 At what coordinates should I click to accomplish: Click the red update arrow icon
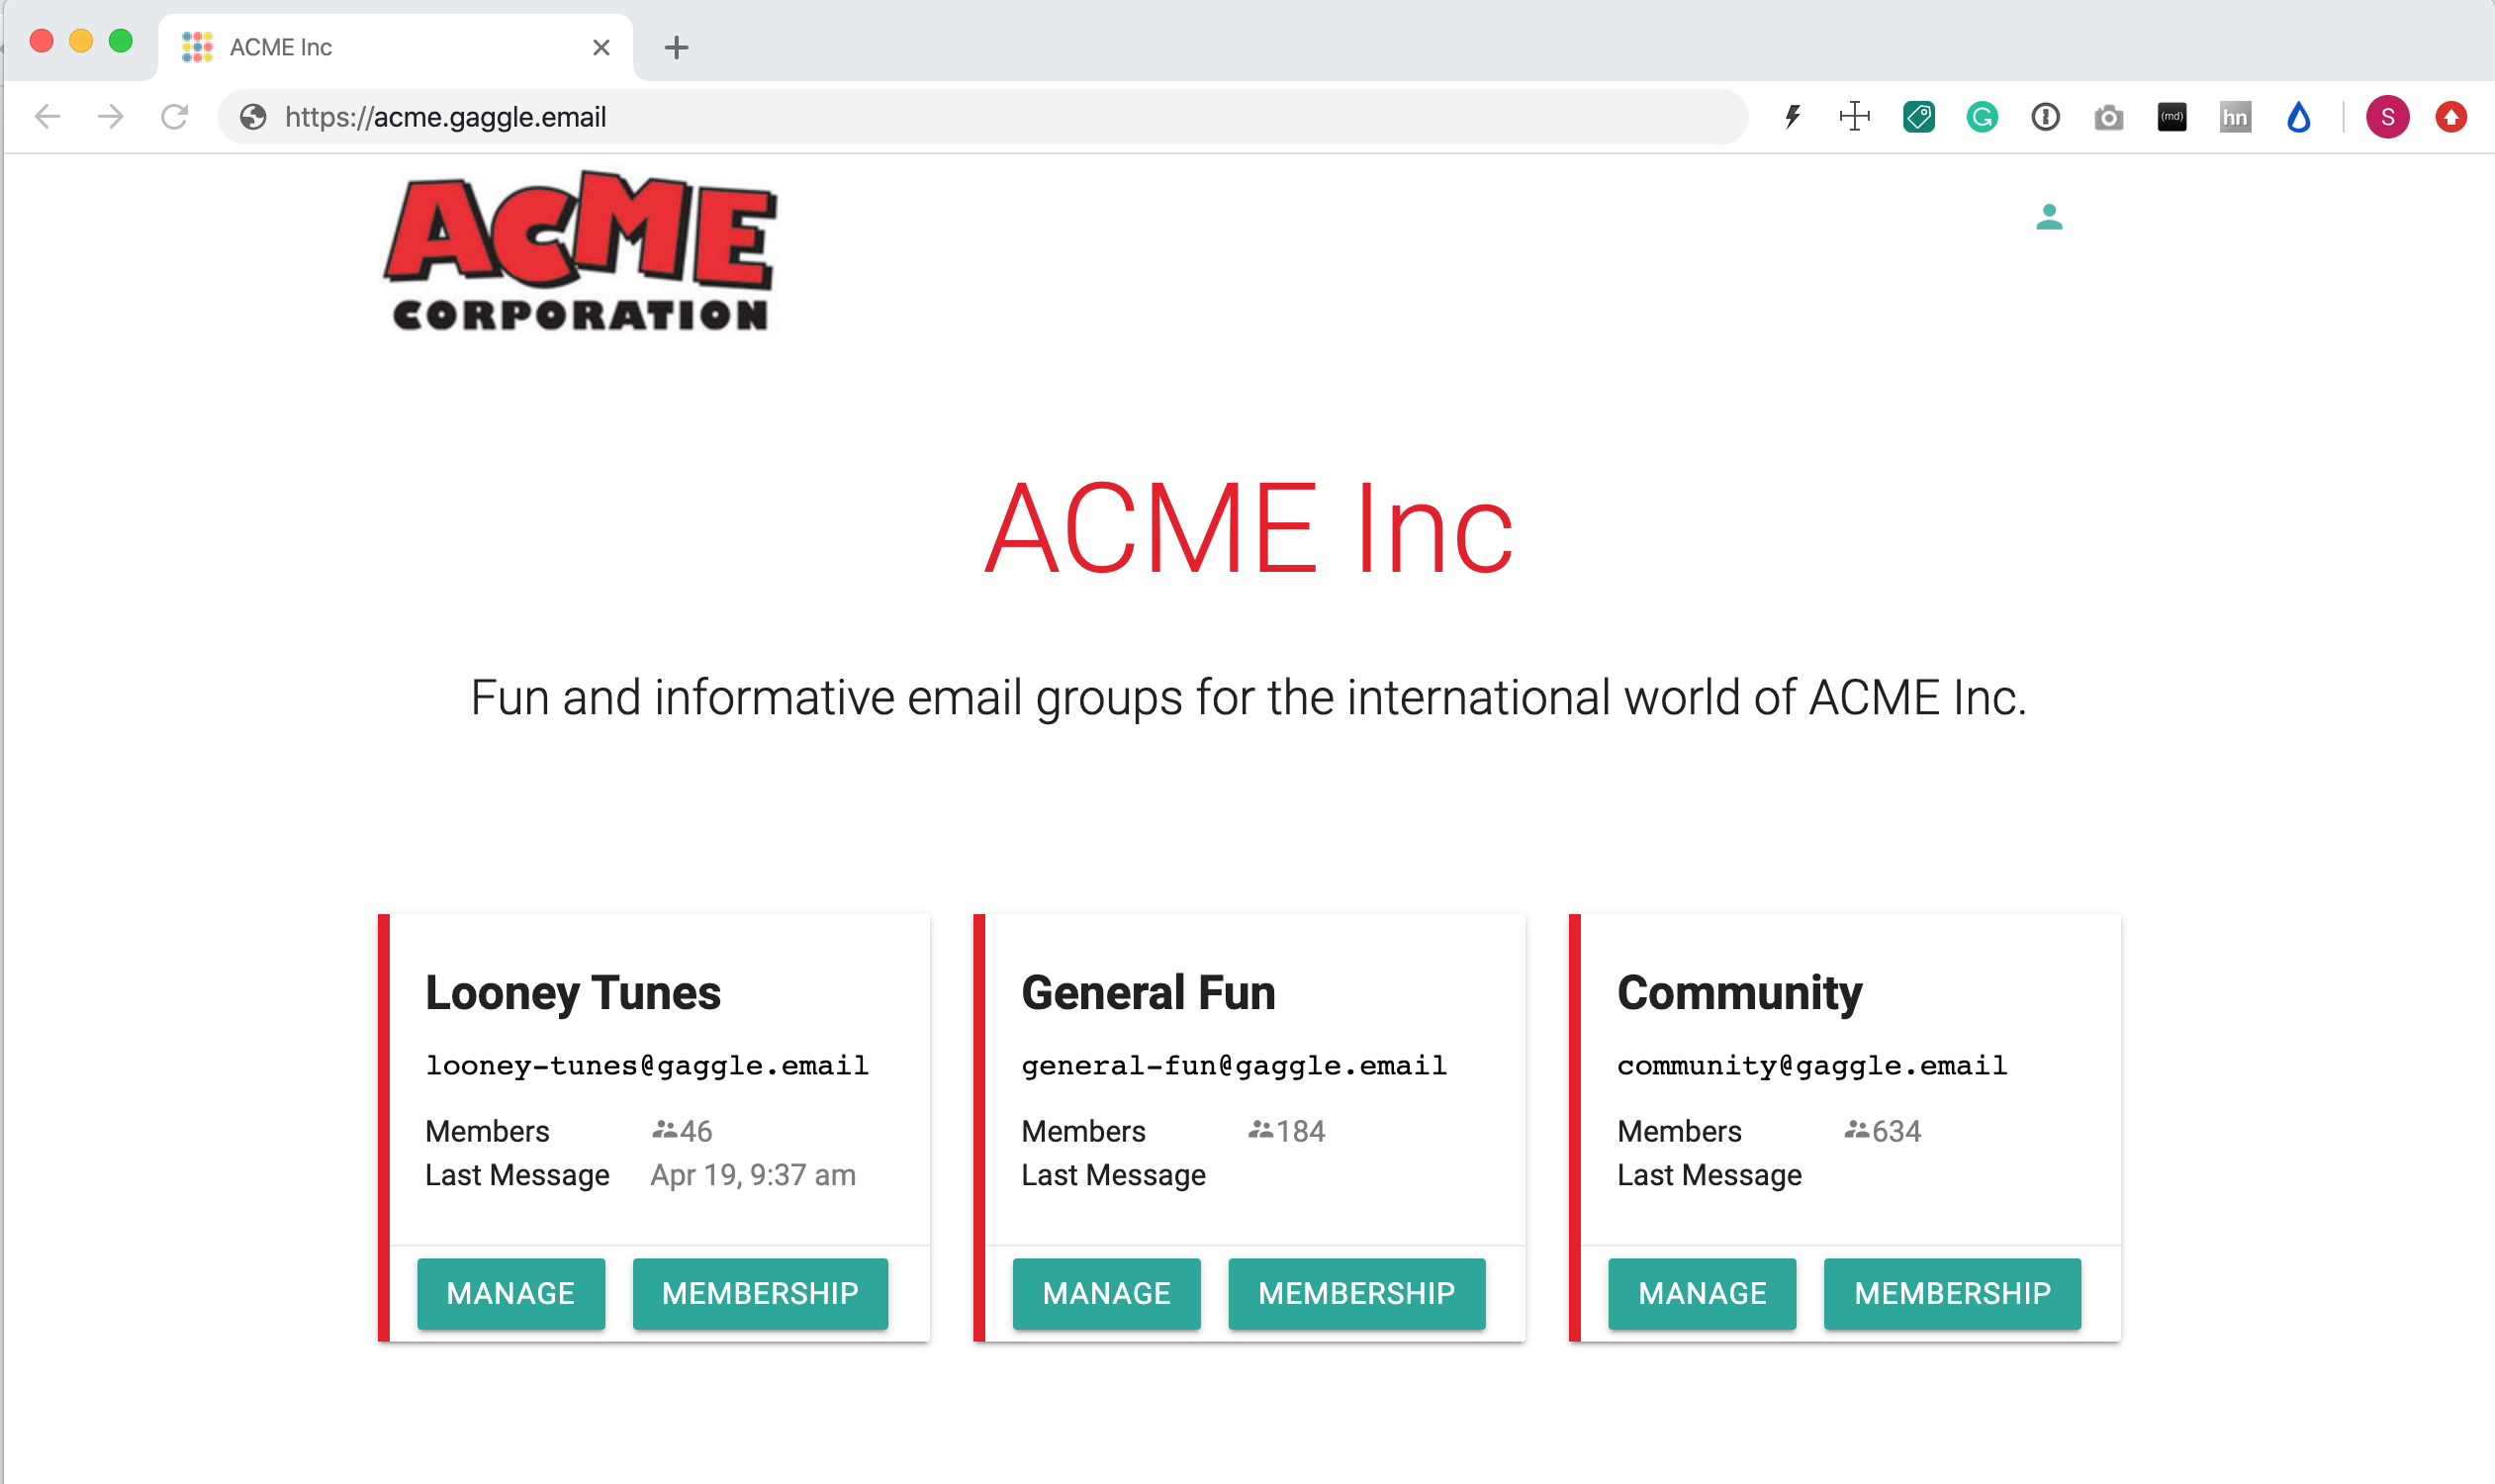coord(2450,117)
